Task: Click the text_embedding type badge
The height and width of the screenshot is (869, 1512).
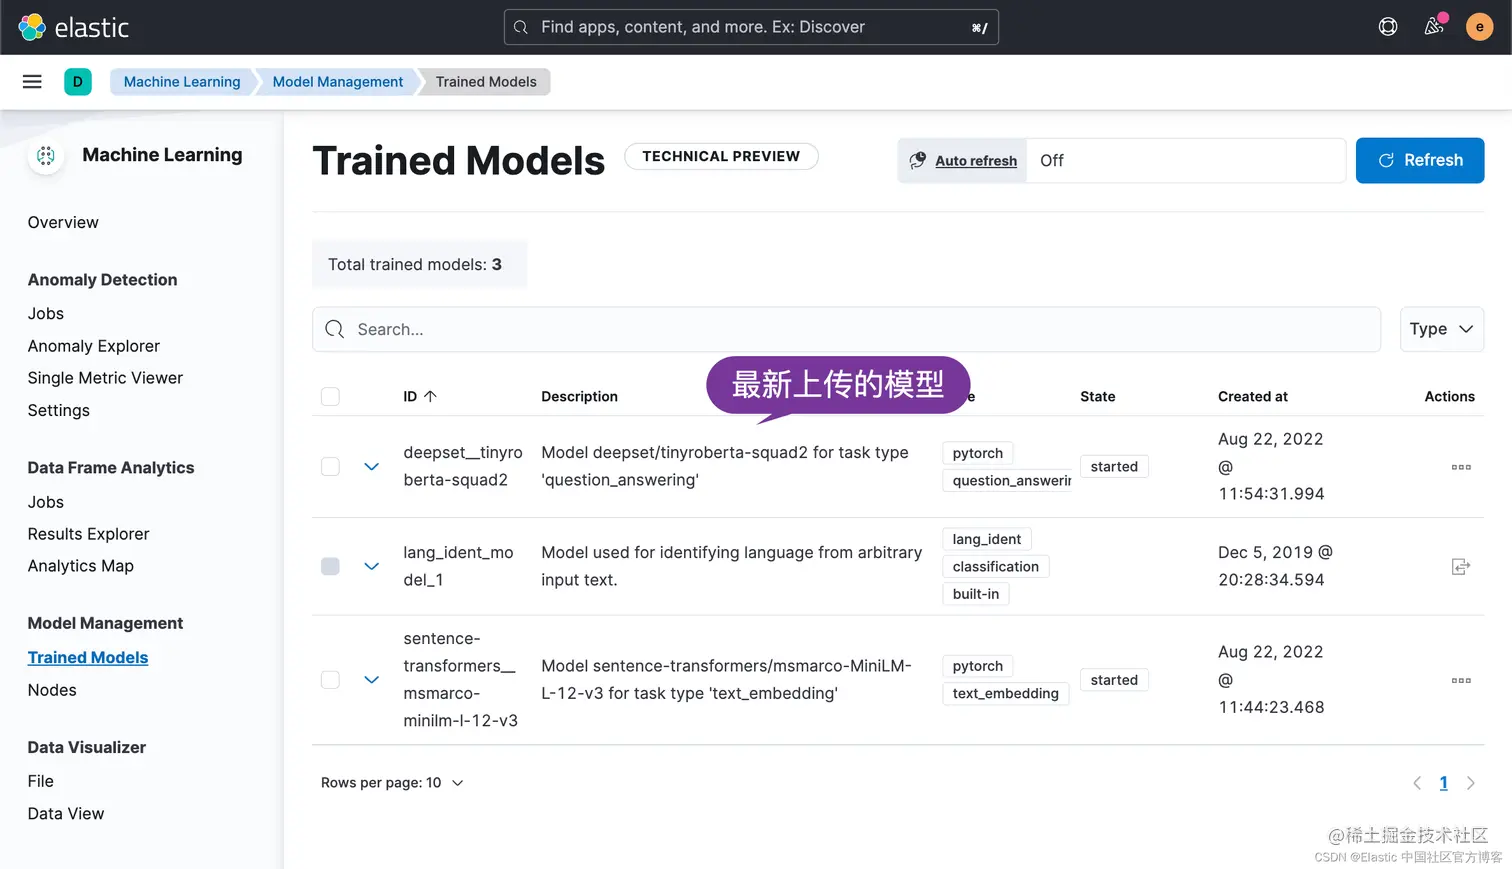Action: tap(1005, 694)
